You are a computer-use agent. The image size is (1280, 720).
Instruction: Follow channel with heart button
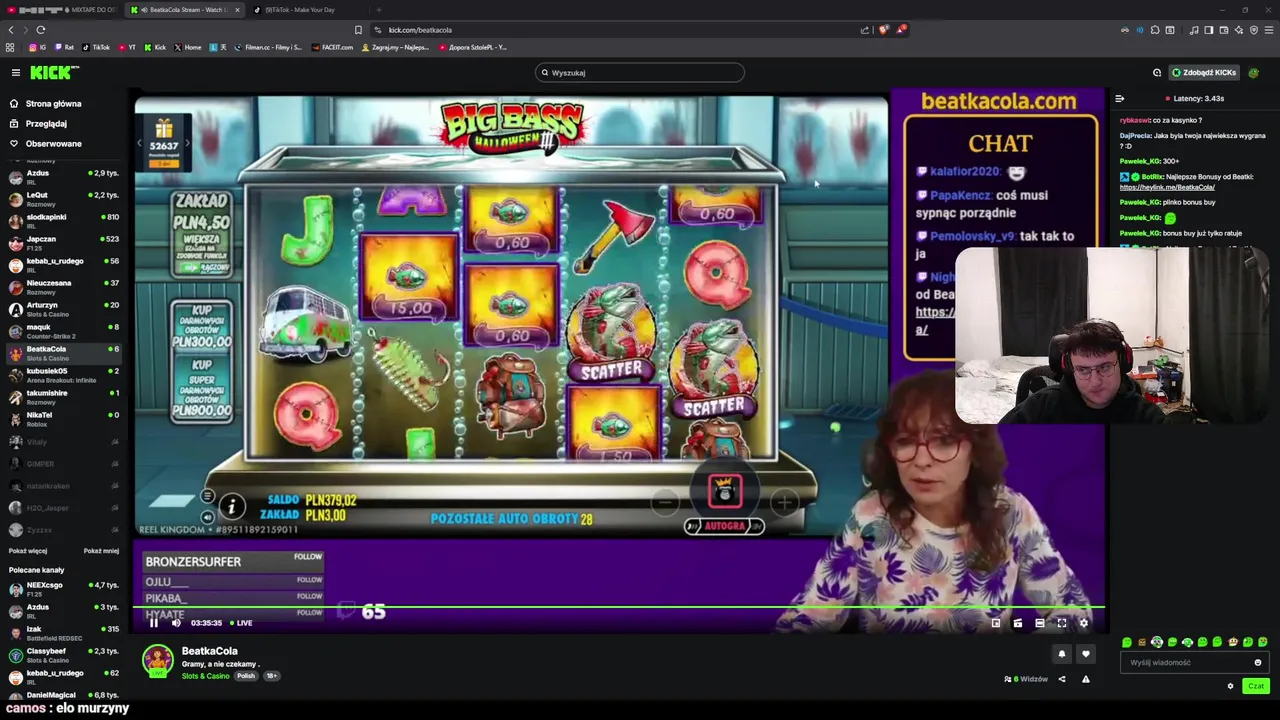point(1086,654)
